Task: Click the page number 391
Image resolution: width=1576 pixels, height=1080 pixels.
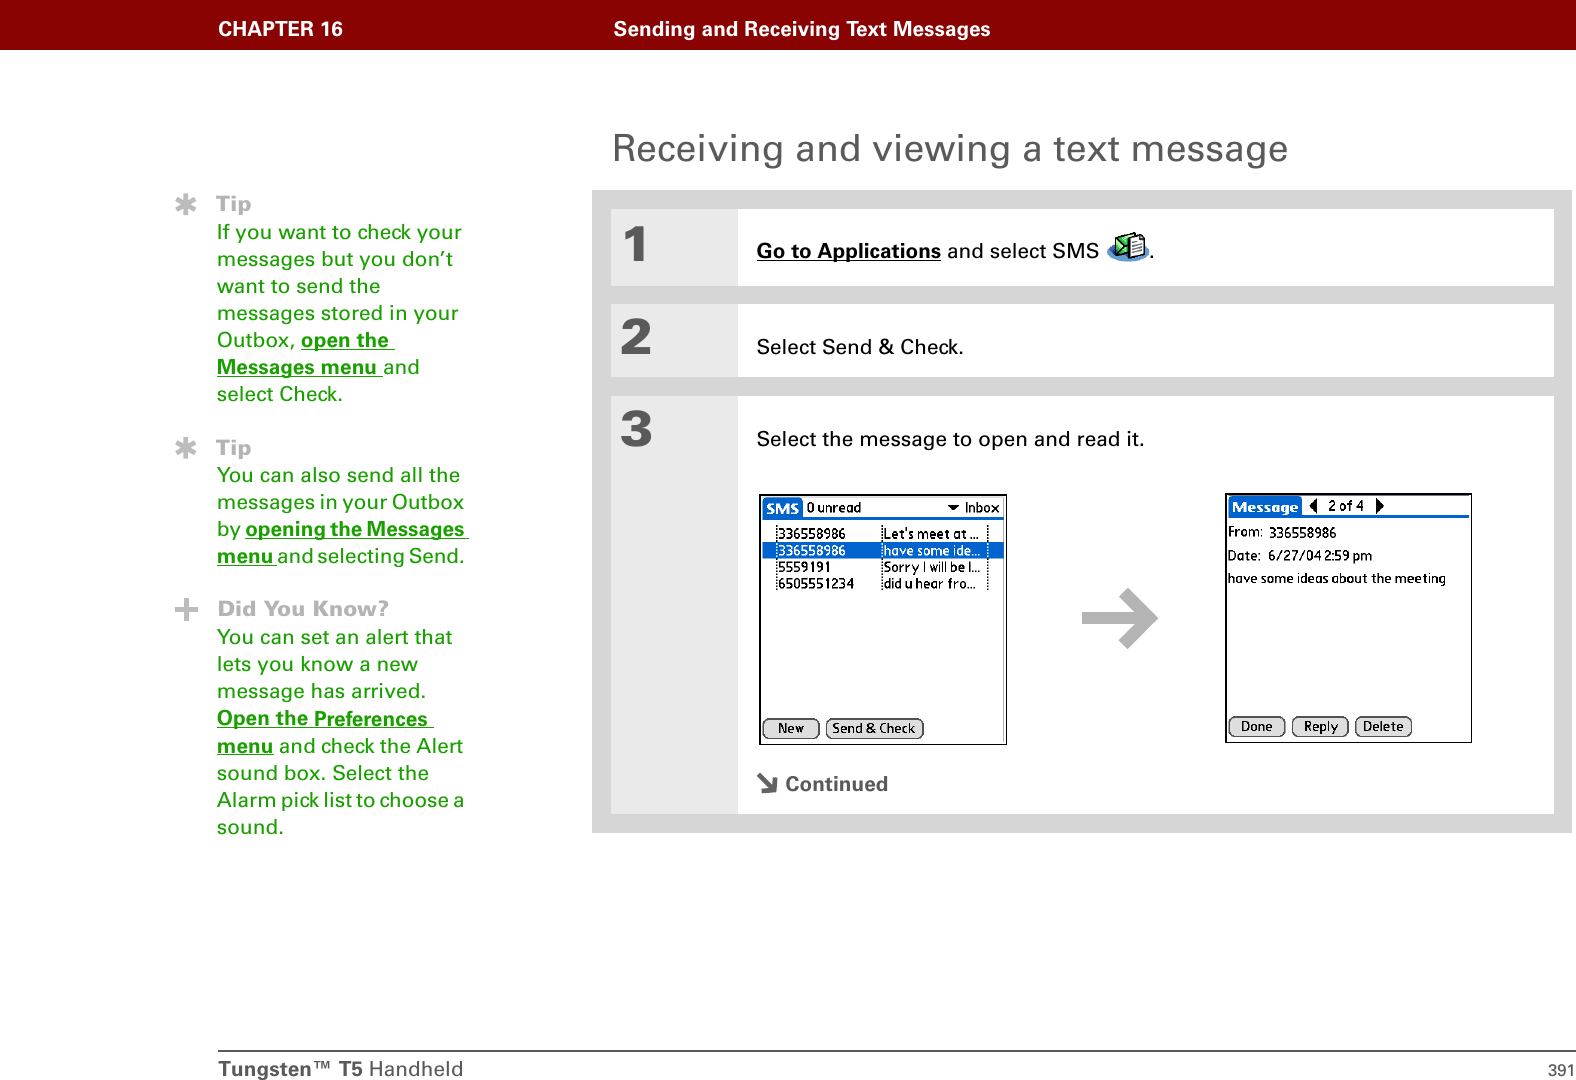Action: coord(1561,1070)
